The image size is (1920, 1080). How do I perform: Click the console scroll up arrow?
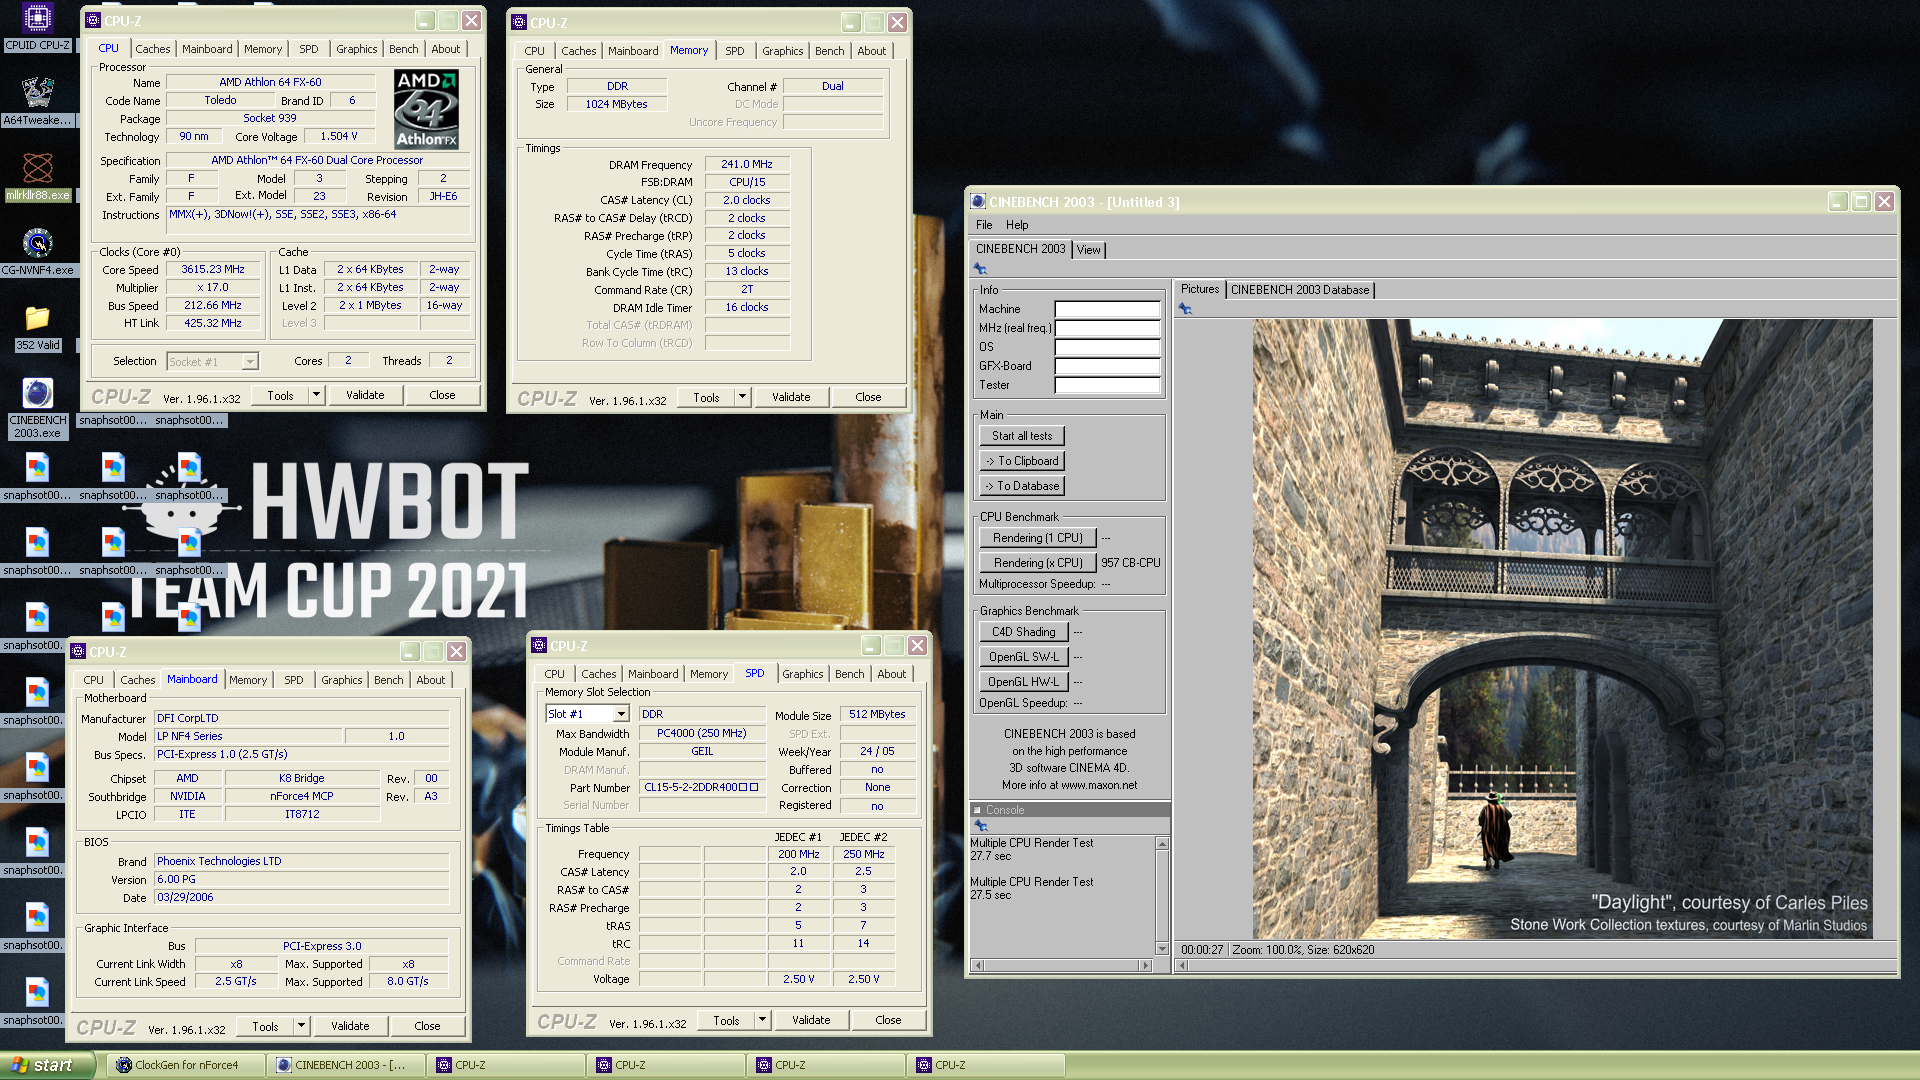1162,844
